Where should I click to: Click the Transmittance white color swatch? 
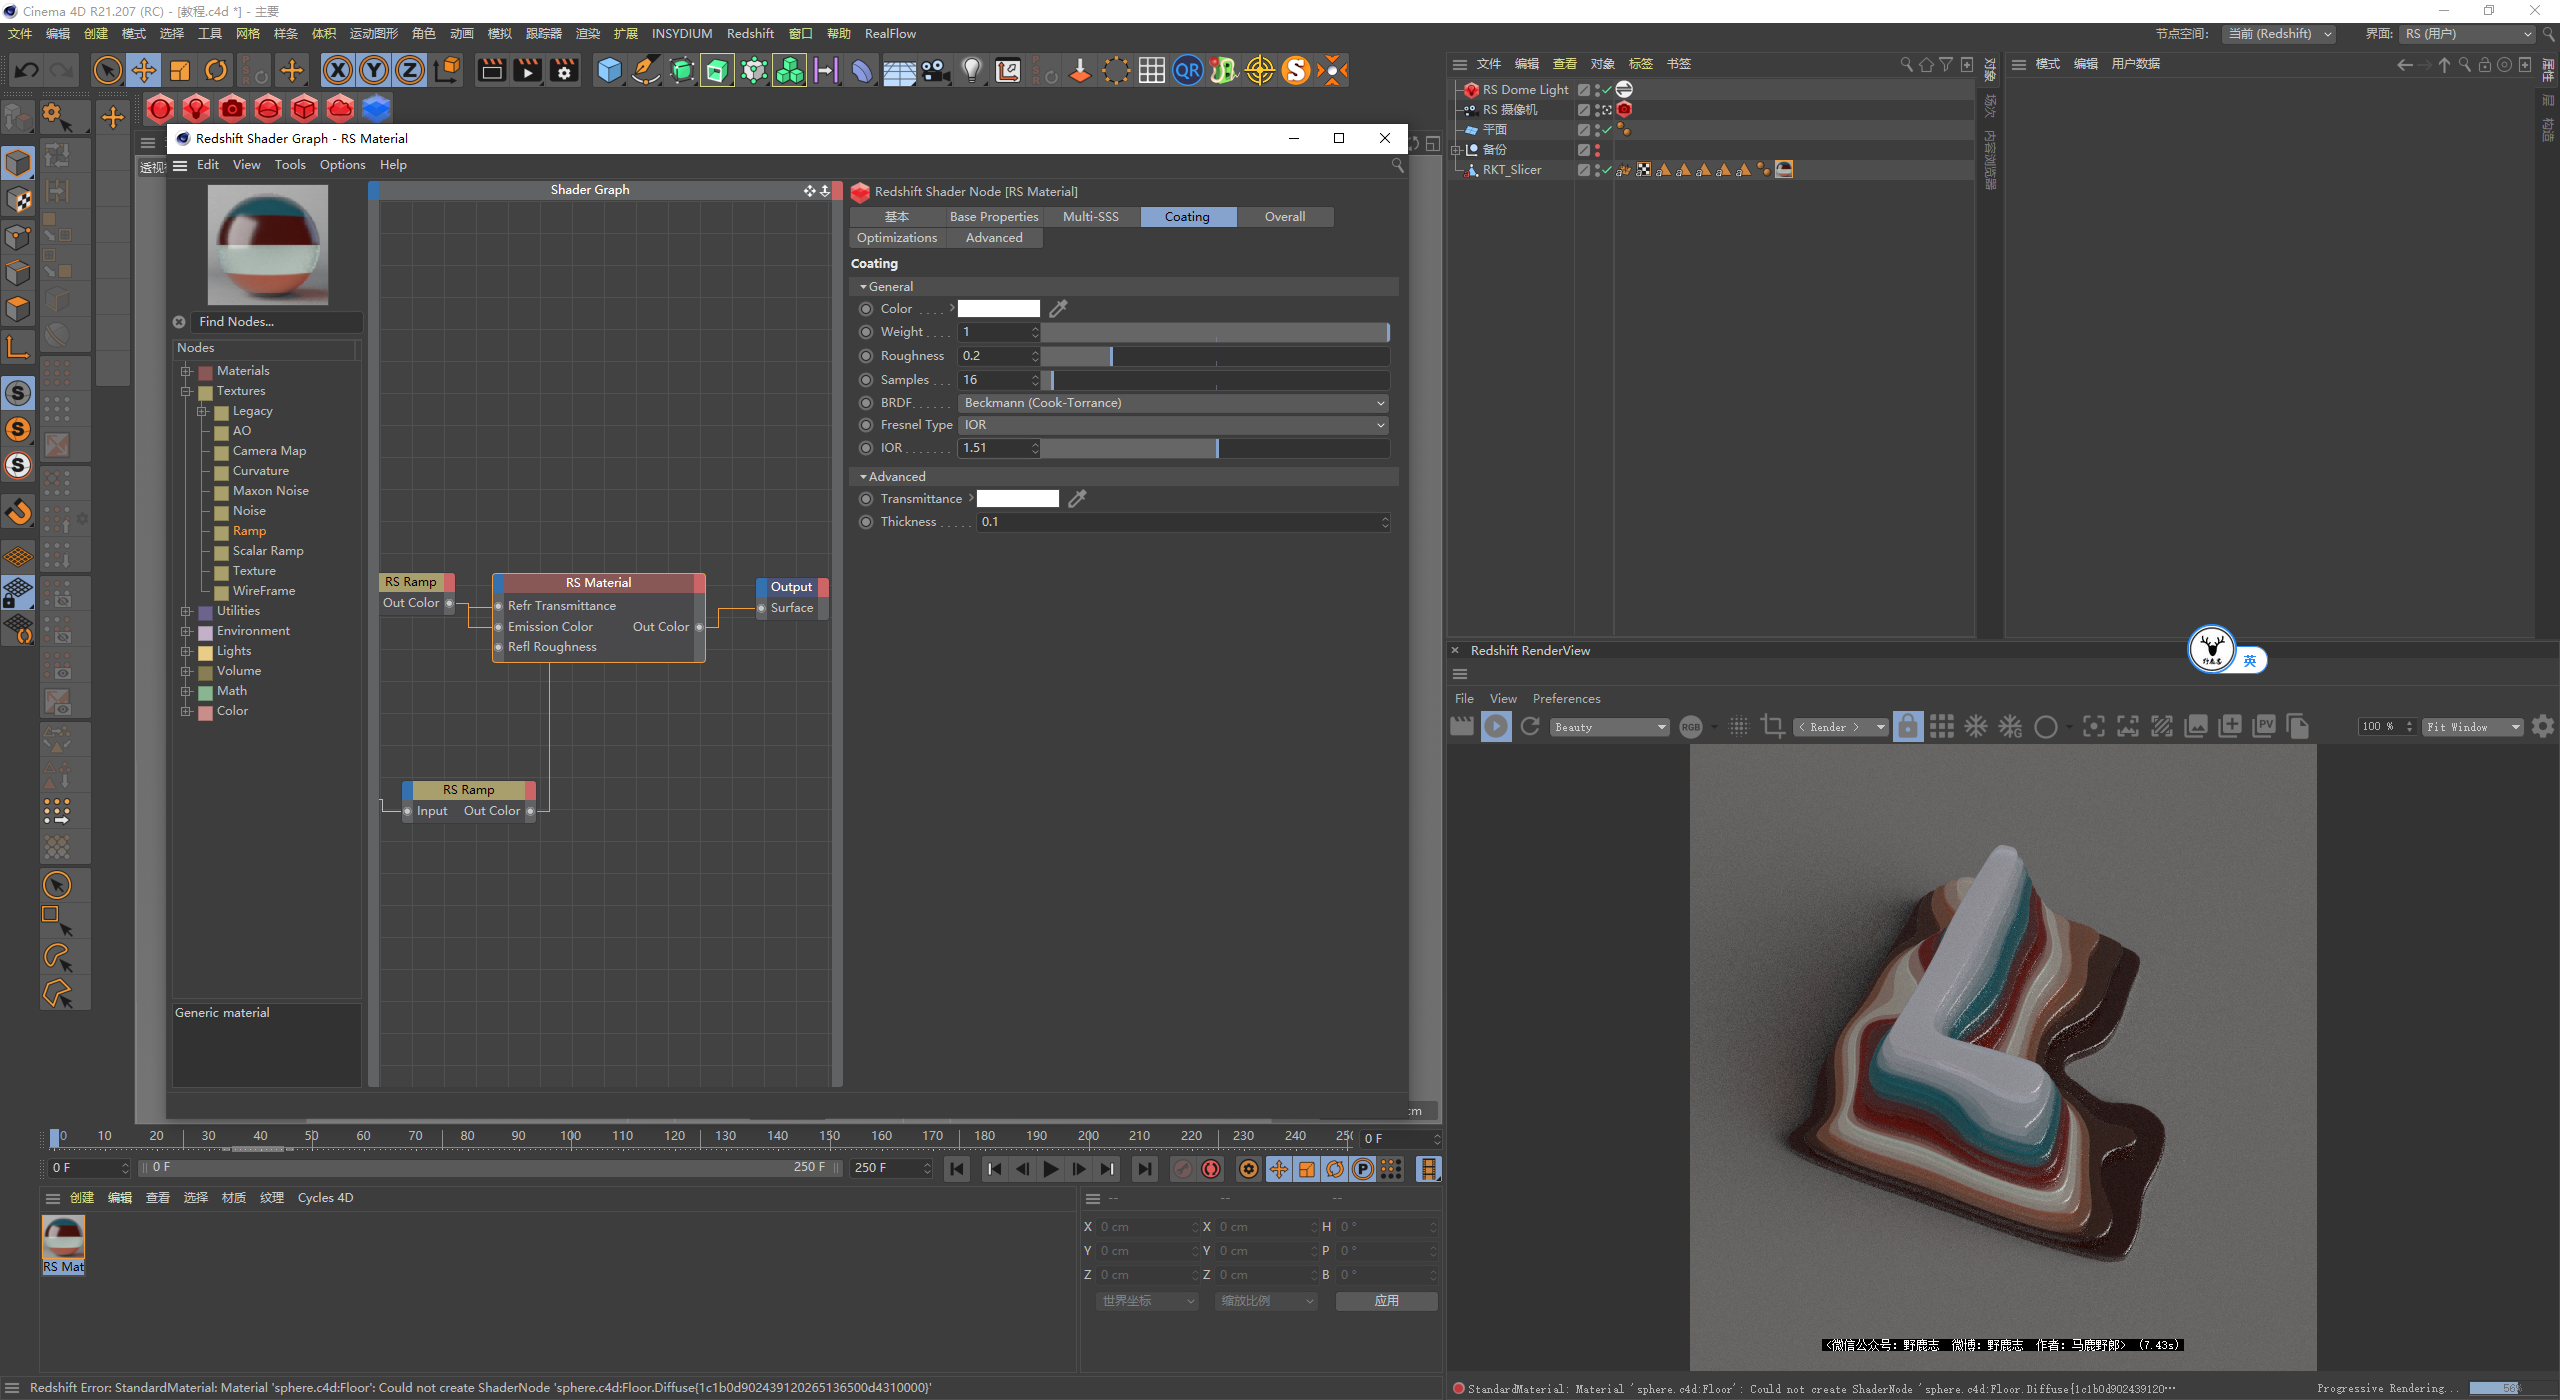pos(1017,499)
